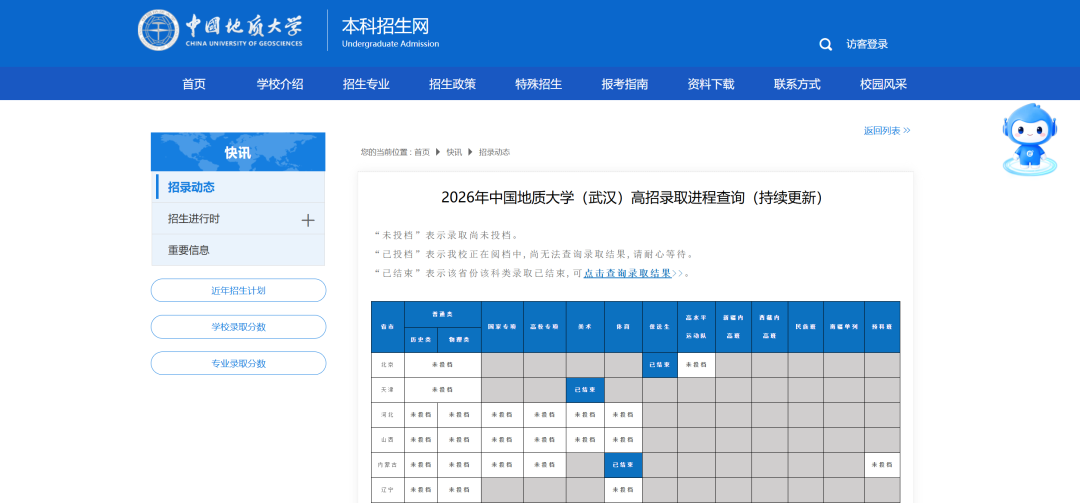Open search with the magnifier icon
This screenshot has width=1080, height=503.
[x=825, y=45]
